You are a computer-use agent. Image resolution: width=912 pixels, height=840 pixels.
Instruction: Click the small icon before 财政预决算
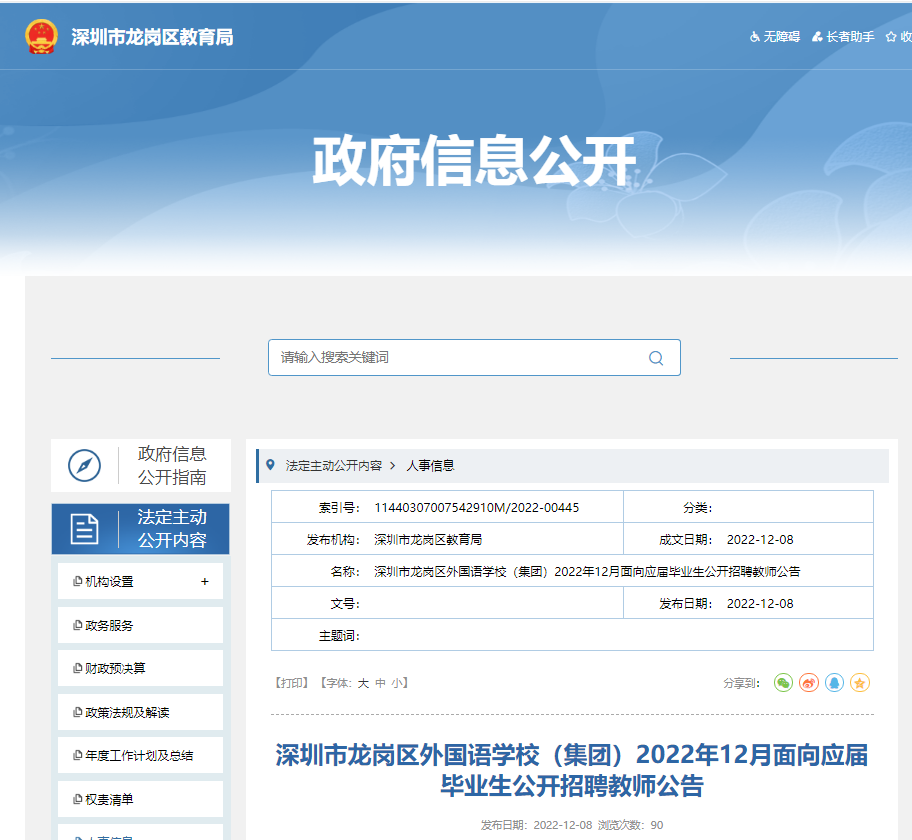[77, 668]
